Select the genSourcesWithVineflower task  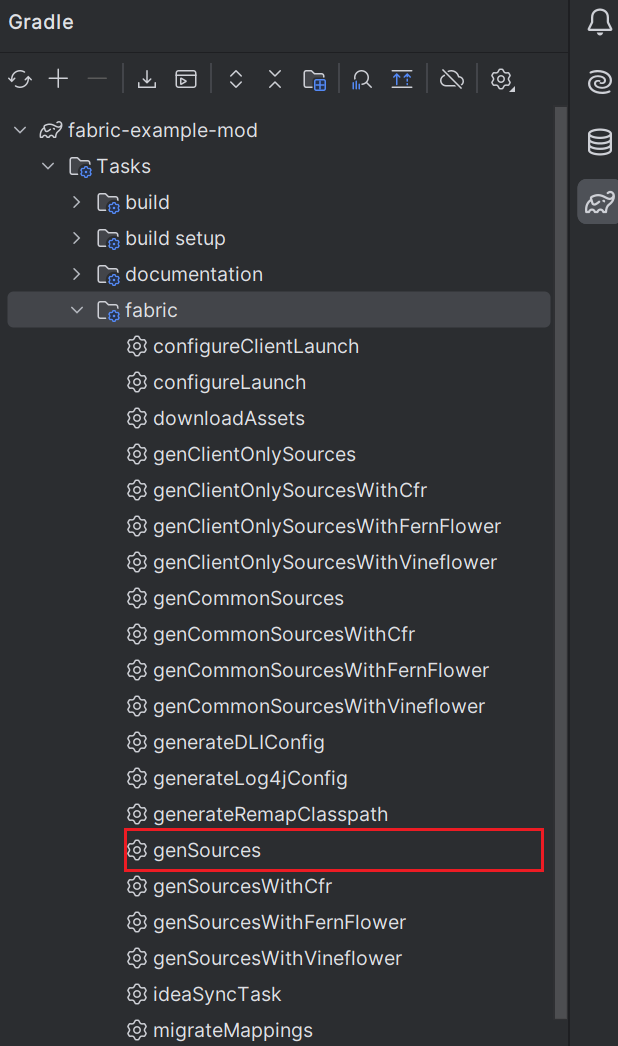[x=278, y=959]
